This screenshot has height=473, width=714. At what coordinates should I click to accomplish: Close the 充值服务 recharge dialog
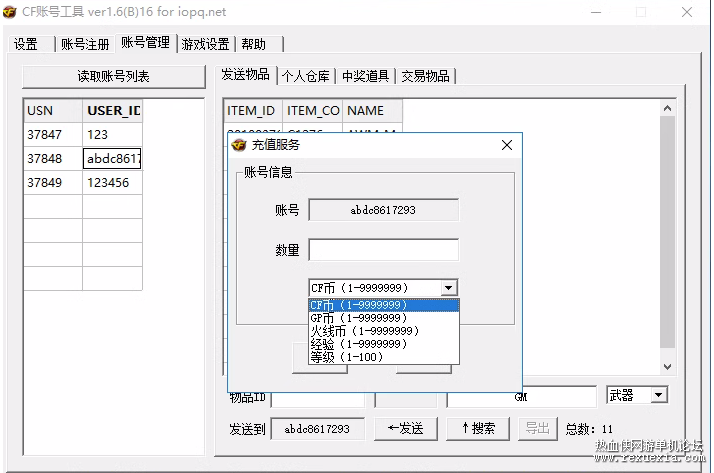(507, 145)
